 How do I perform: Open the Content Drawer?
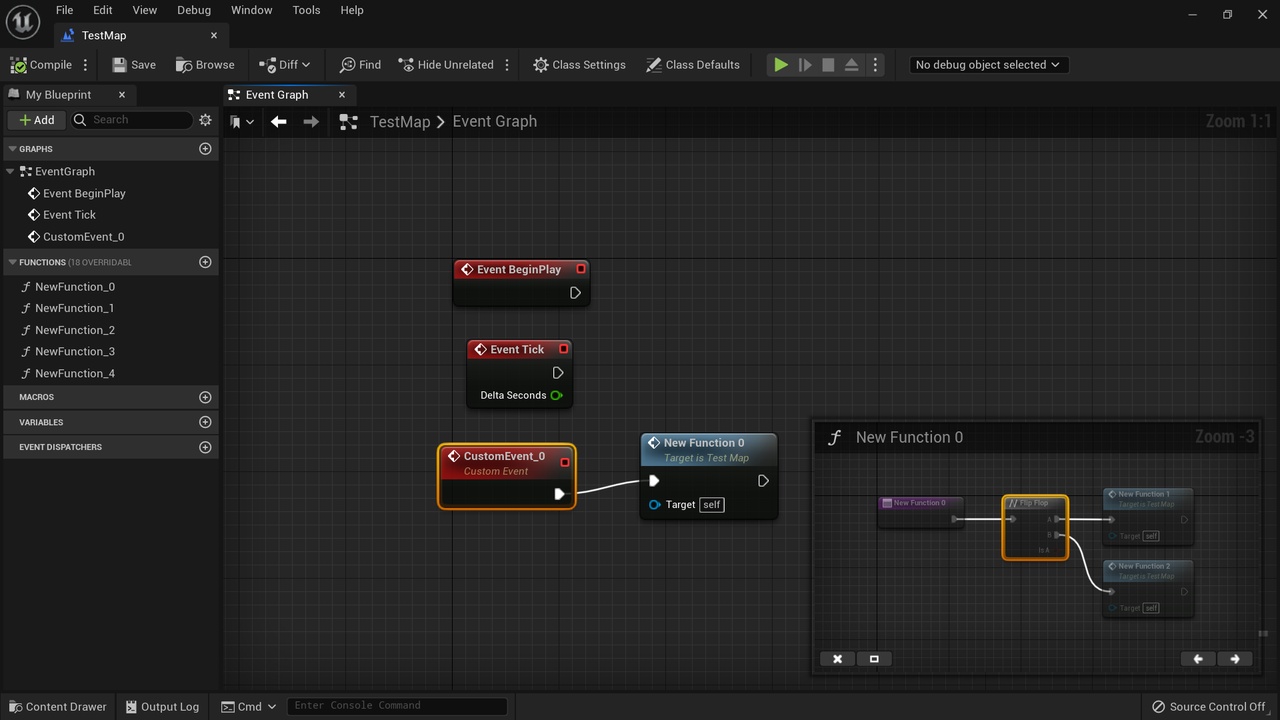click(x=56, y=706)
